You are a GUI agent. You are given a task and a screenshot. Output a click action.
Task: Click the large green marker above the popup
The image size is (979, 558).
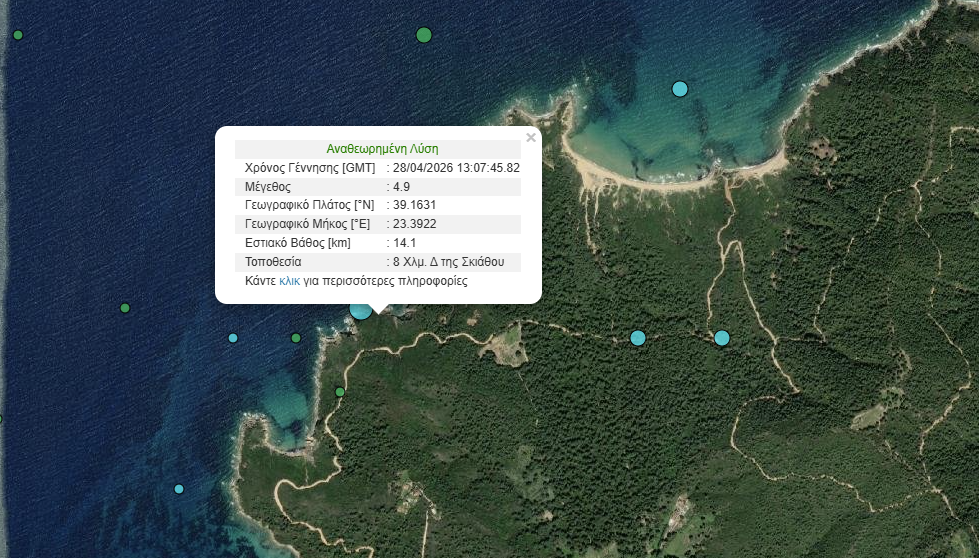pos(424,35)
